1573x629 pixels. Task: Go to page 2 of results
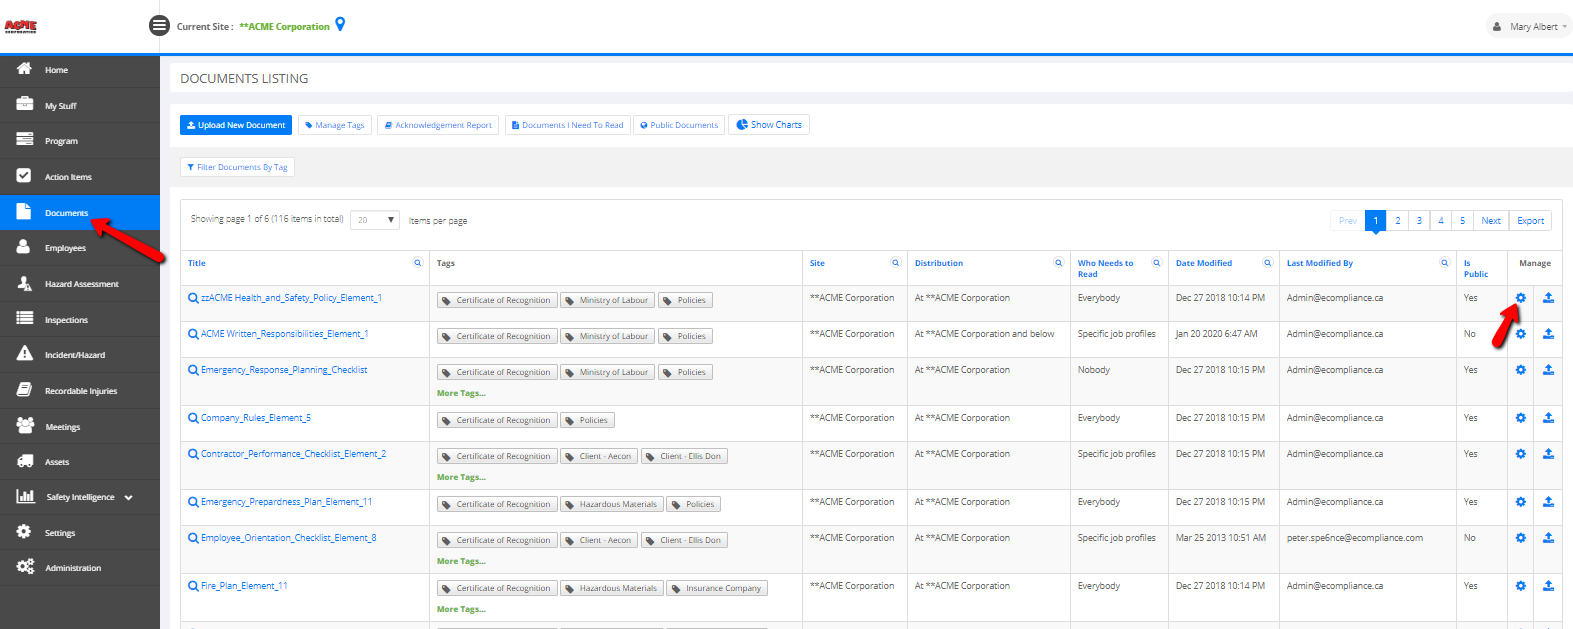tap(1397, 221)
